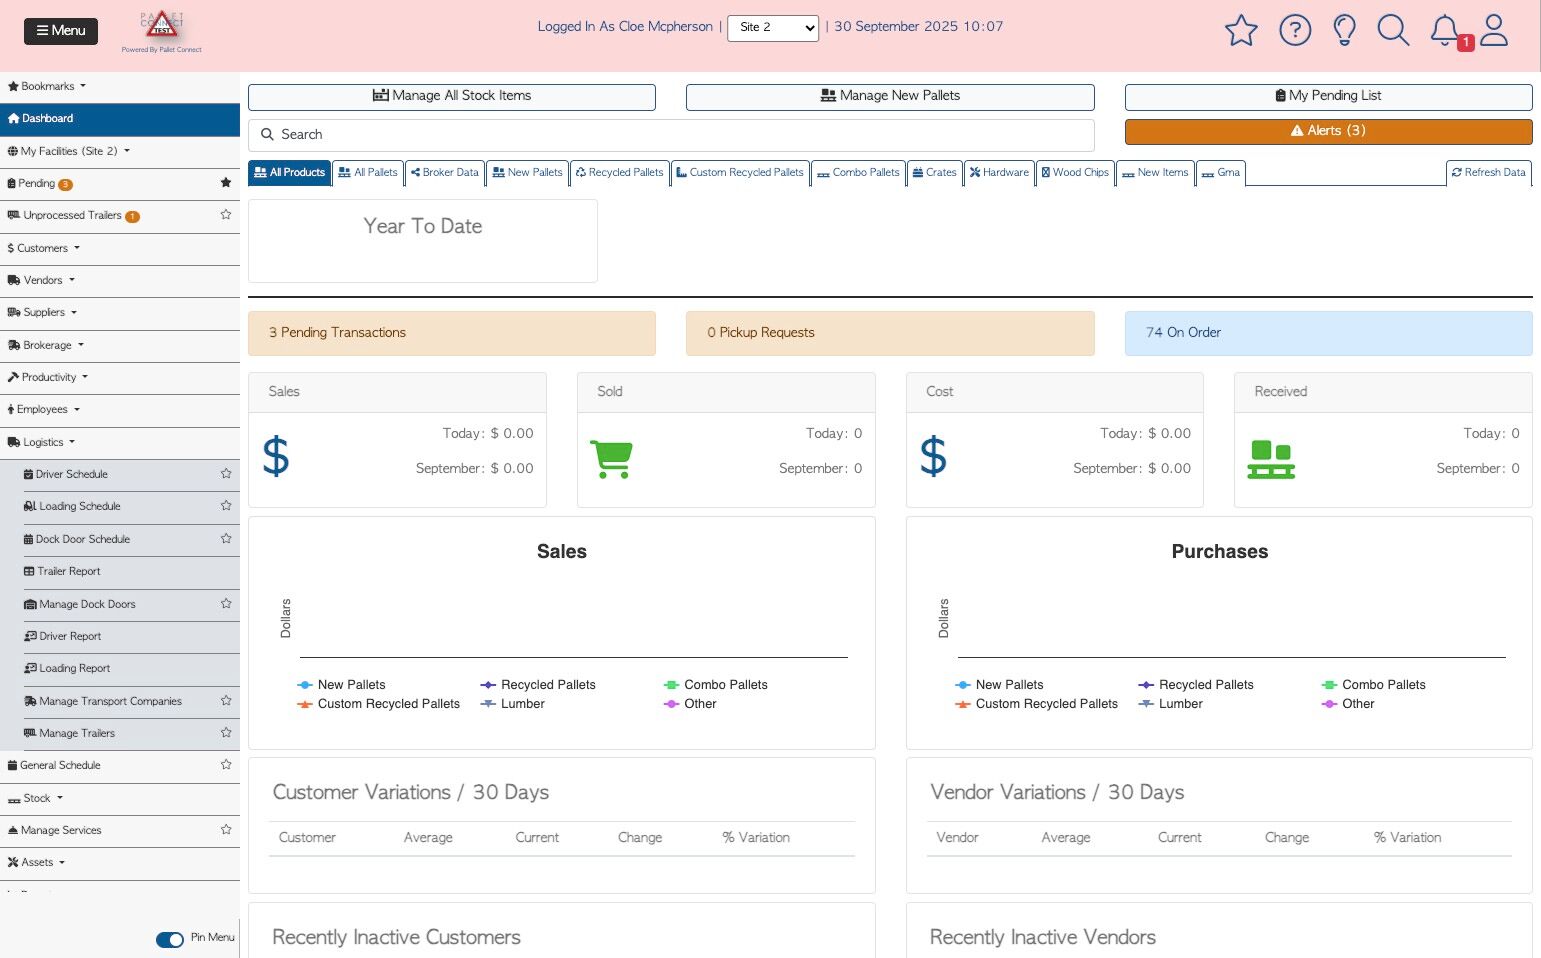
Task: Toggle bookmark star for Pending
Action: [x=226, y=183]
